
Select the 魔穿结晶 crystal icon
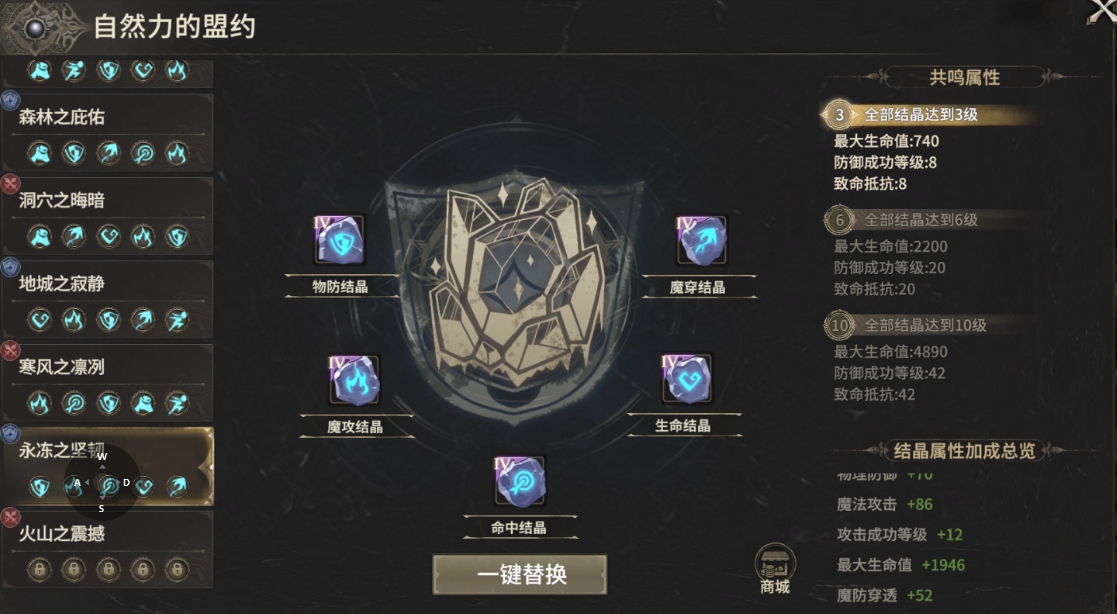click(x=702, y=241)
